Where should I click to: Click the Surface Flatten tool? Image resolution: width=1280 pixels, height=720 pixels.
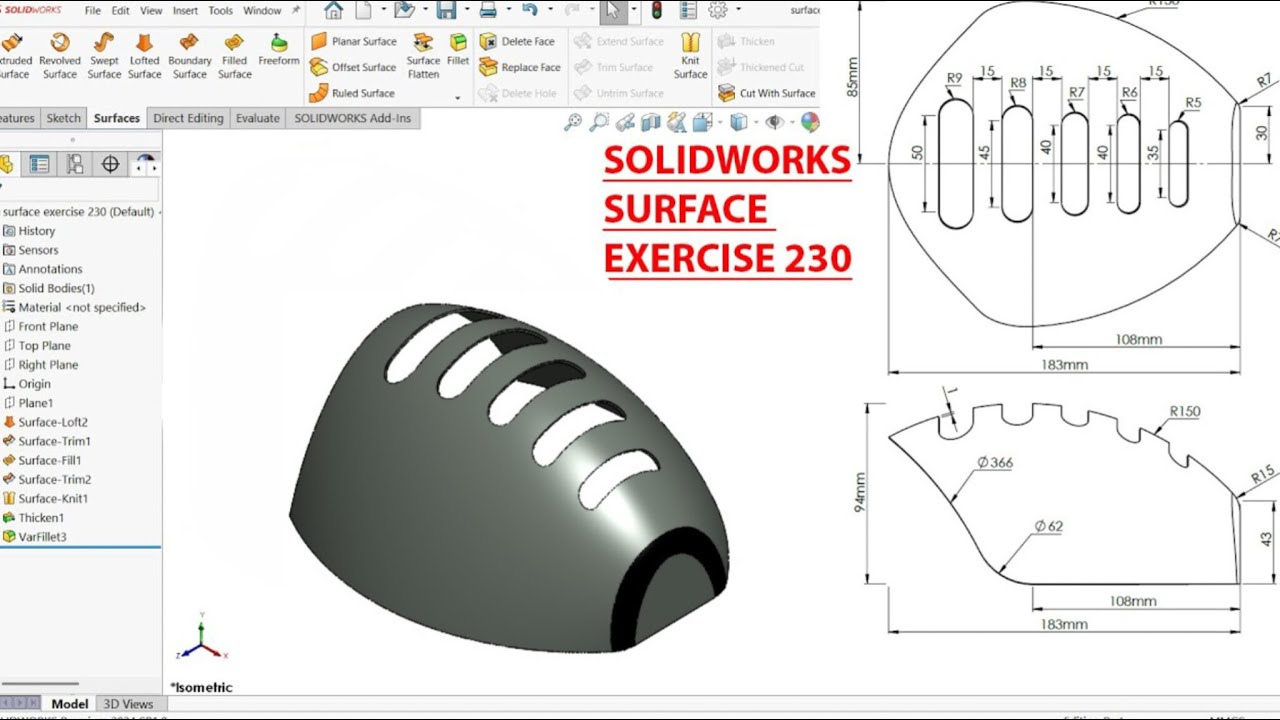(423, 56)
